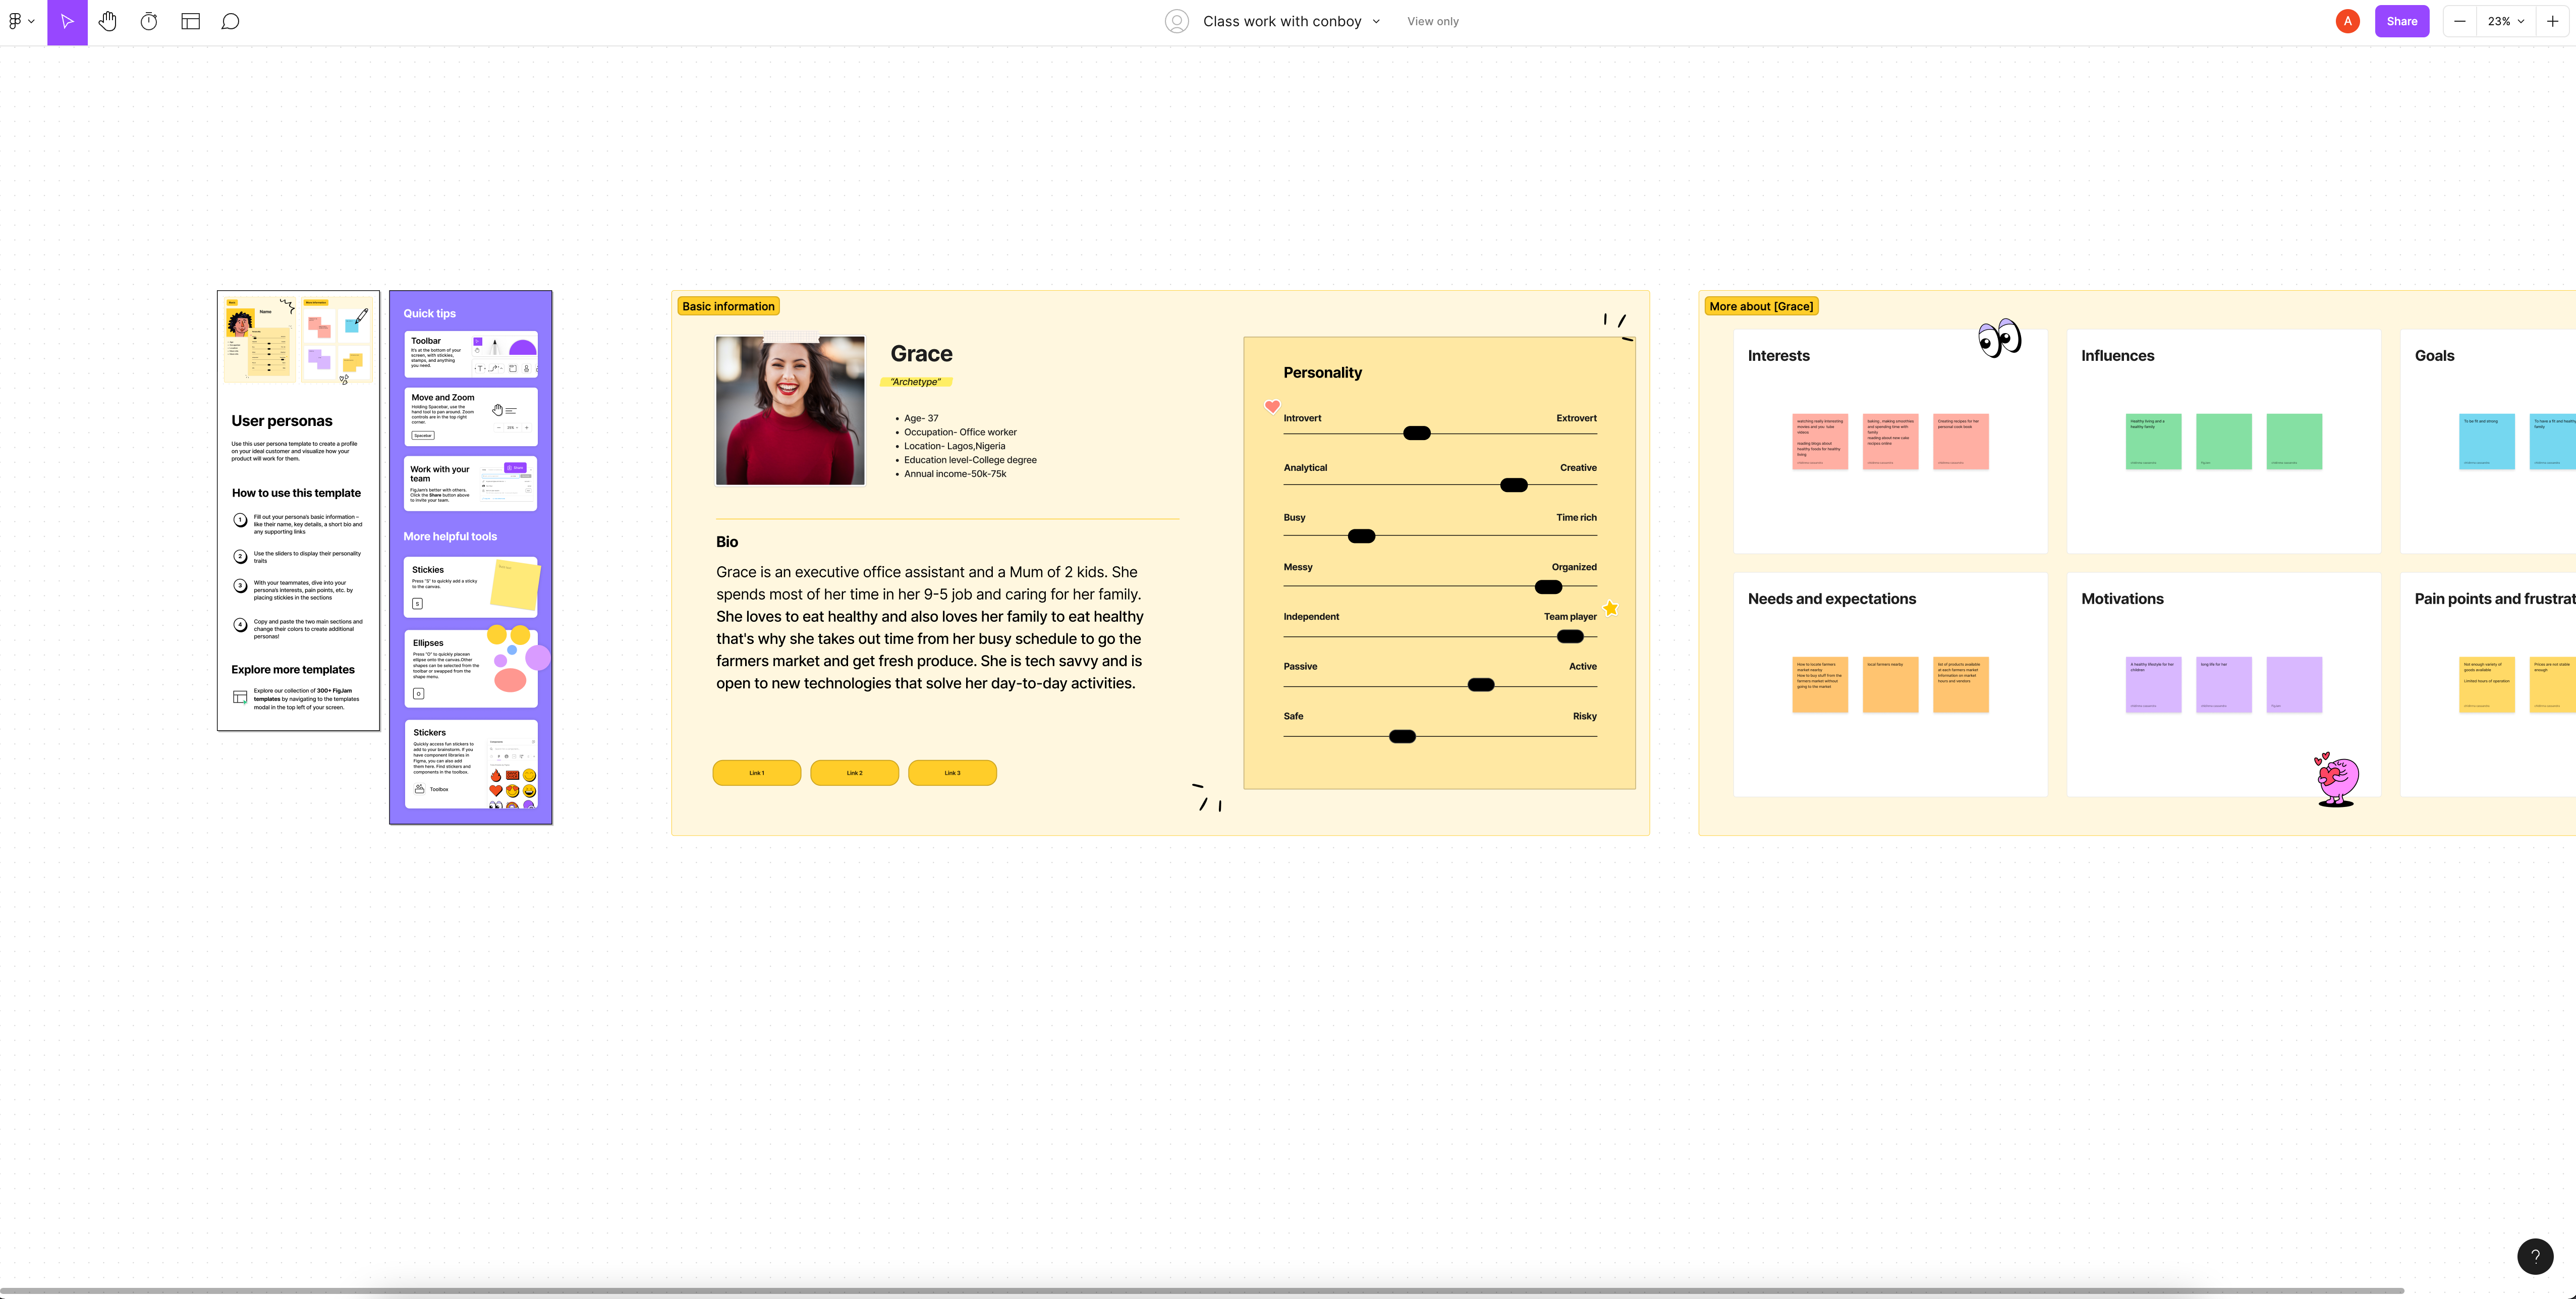Select the Interests heading
Screen dimensions: 2576x1299
(1778, 356)
